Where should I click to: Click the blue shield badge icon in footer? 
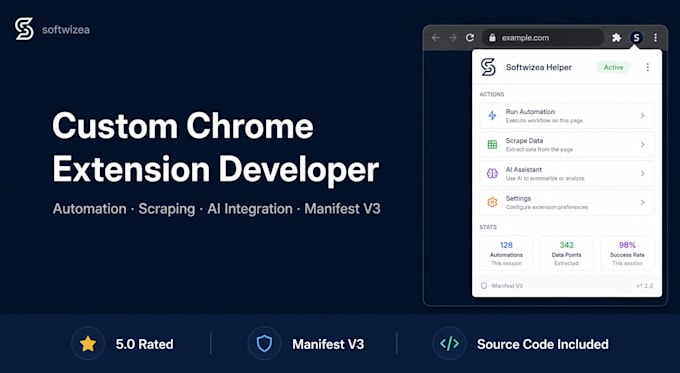[x=264, y=344]
